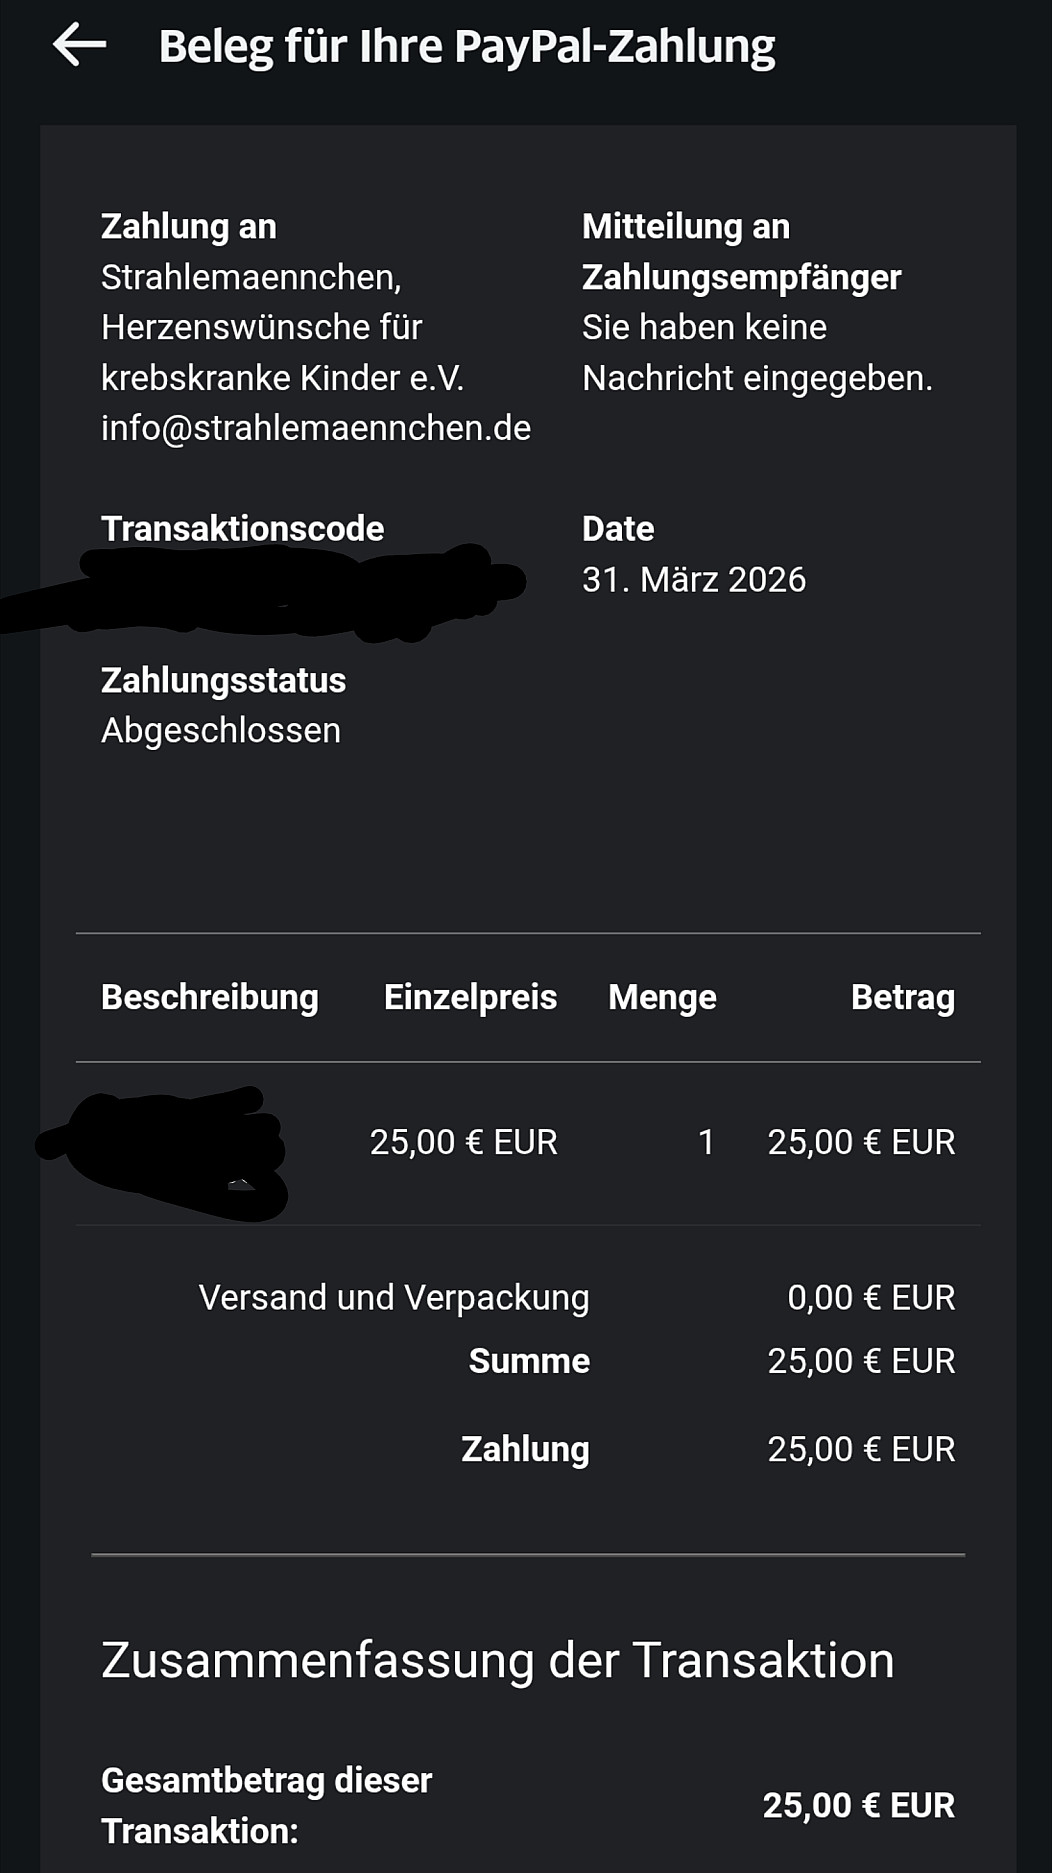Select the recipient name Strahlemaennchen text

click(250, 277)
